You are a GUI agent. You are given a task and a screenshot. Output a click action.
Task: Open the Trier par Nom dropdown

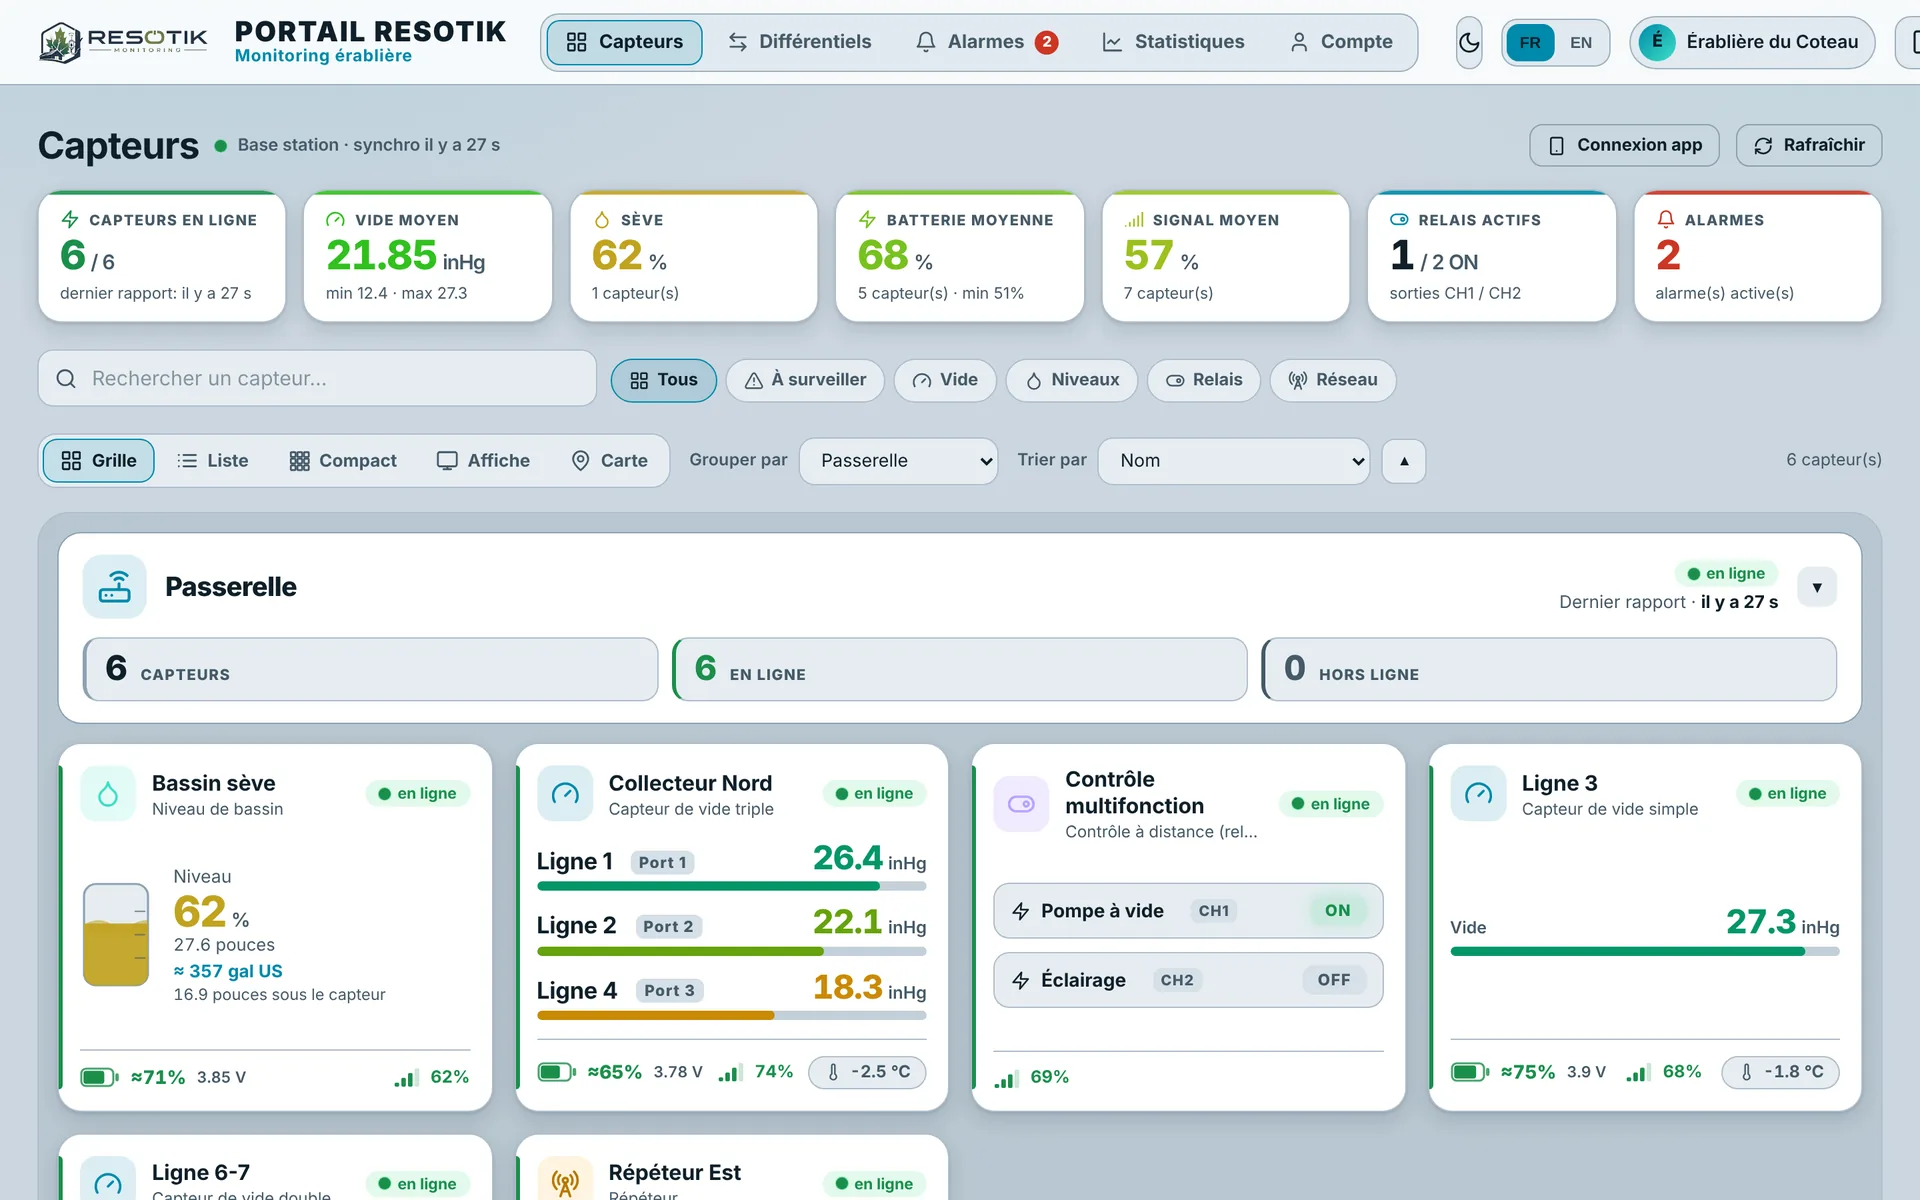tap(1233, 461)
